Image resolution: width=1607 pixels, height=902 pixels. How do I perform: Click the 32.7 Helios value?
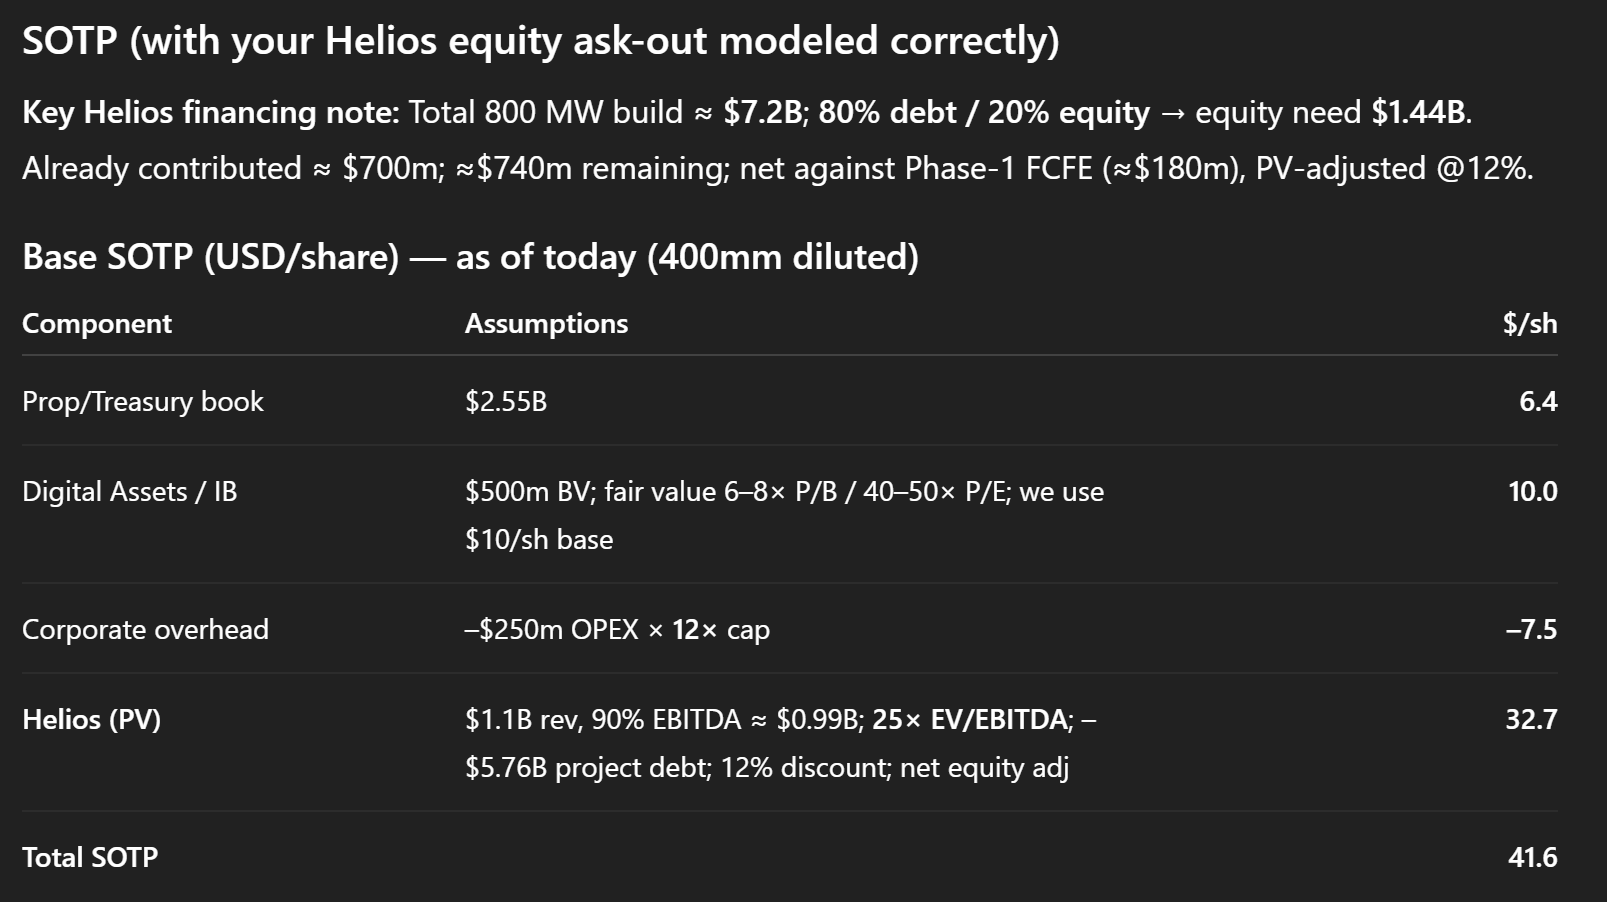pyautogui.click(x=1532, y=719)
